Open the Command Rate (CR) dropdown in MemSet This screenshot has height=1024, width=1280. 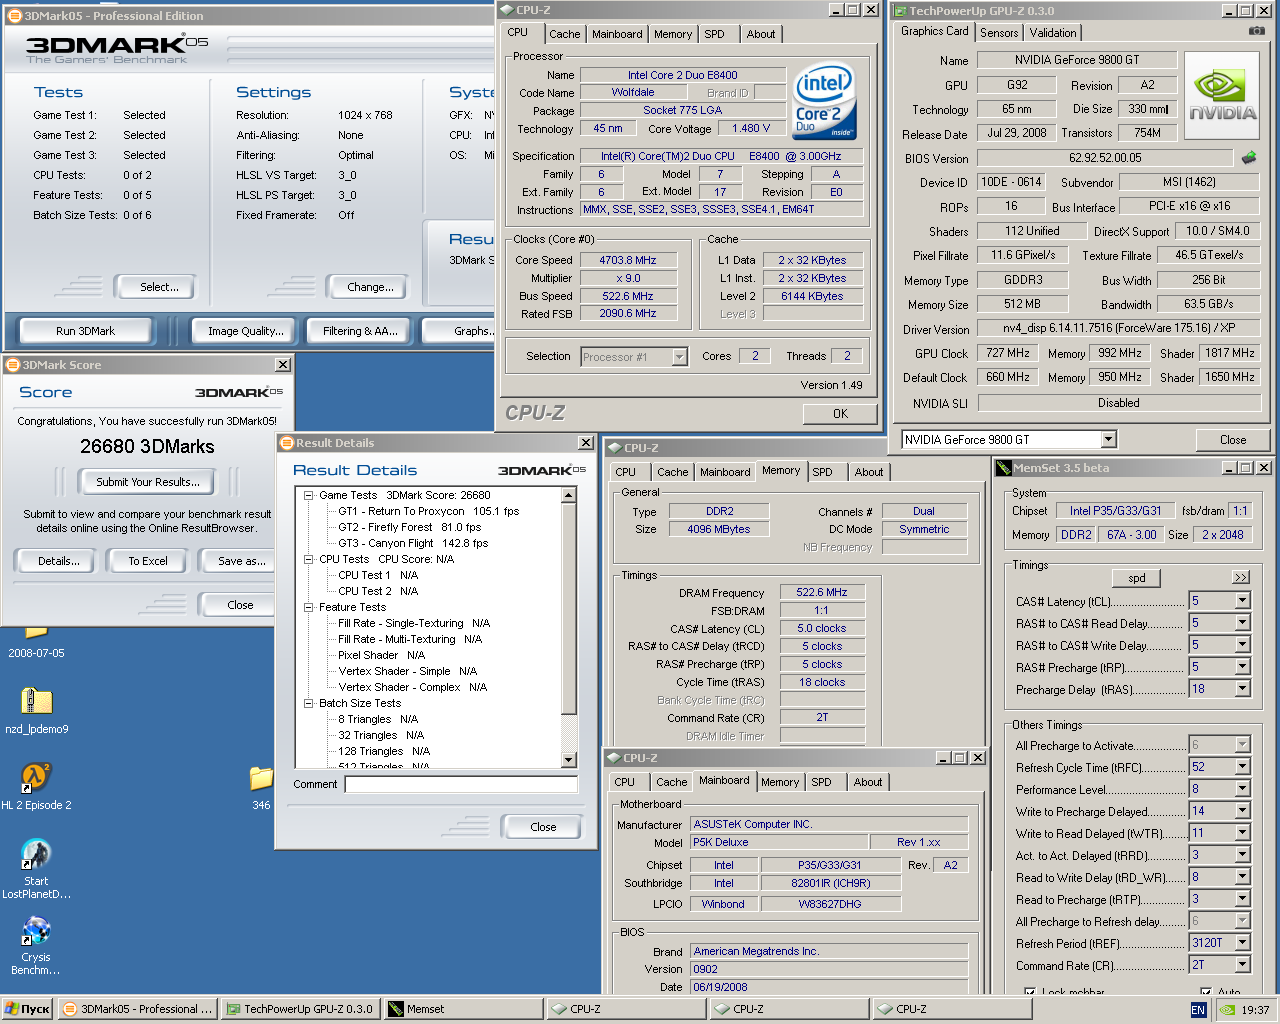click(x=1242, y=965)
